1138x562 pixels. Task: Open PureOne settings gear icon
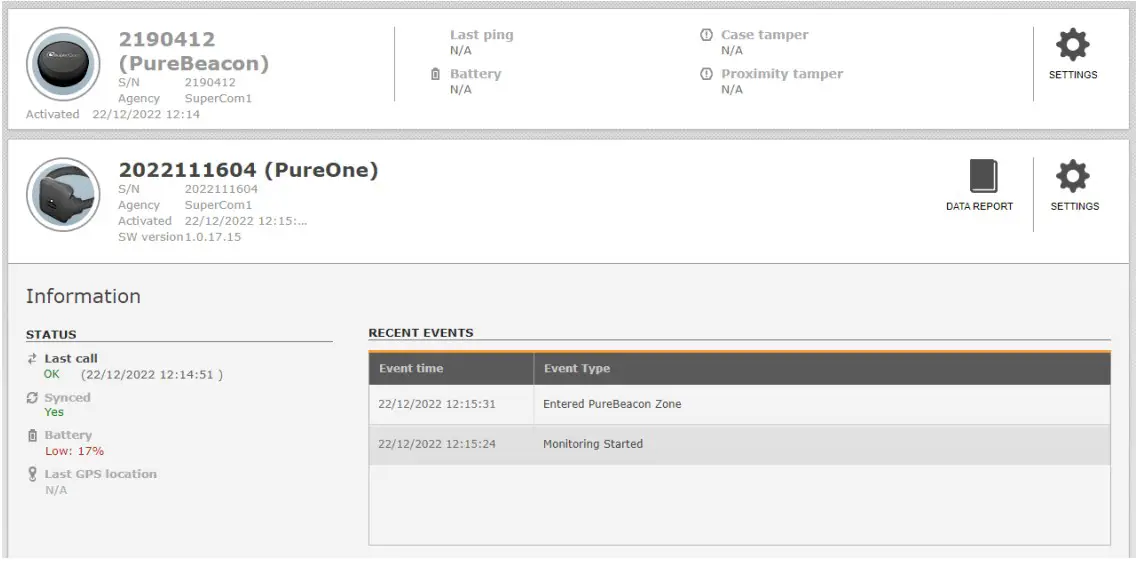click(x=1073, y=176)
